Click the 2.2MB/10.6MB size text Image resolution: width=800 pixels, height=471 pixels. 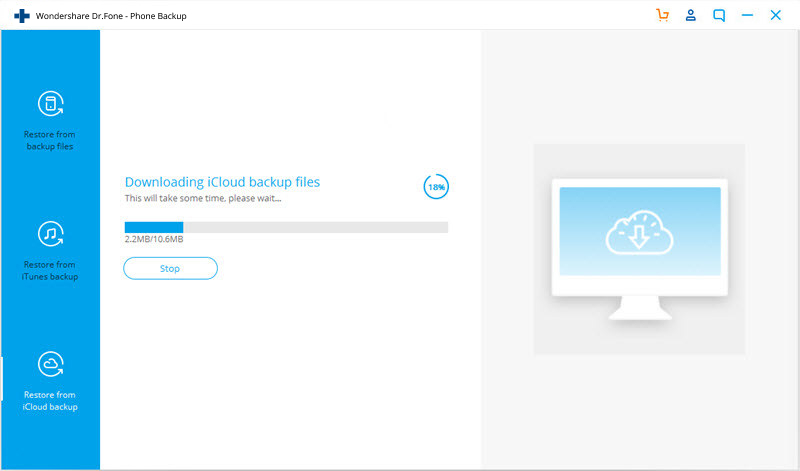tap(154, 239)
